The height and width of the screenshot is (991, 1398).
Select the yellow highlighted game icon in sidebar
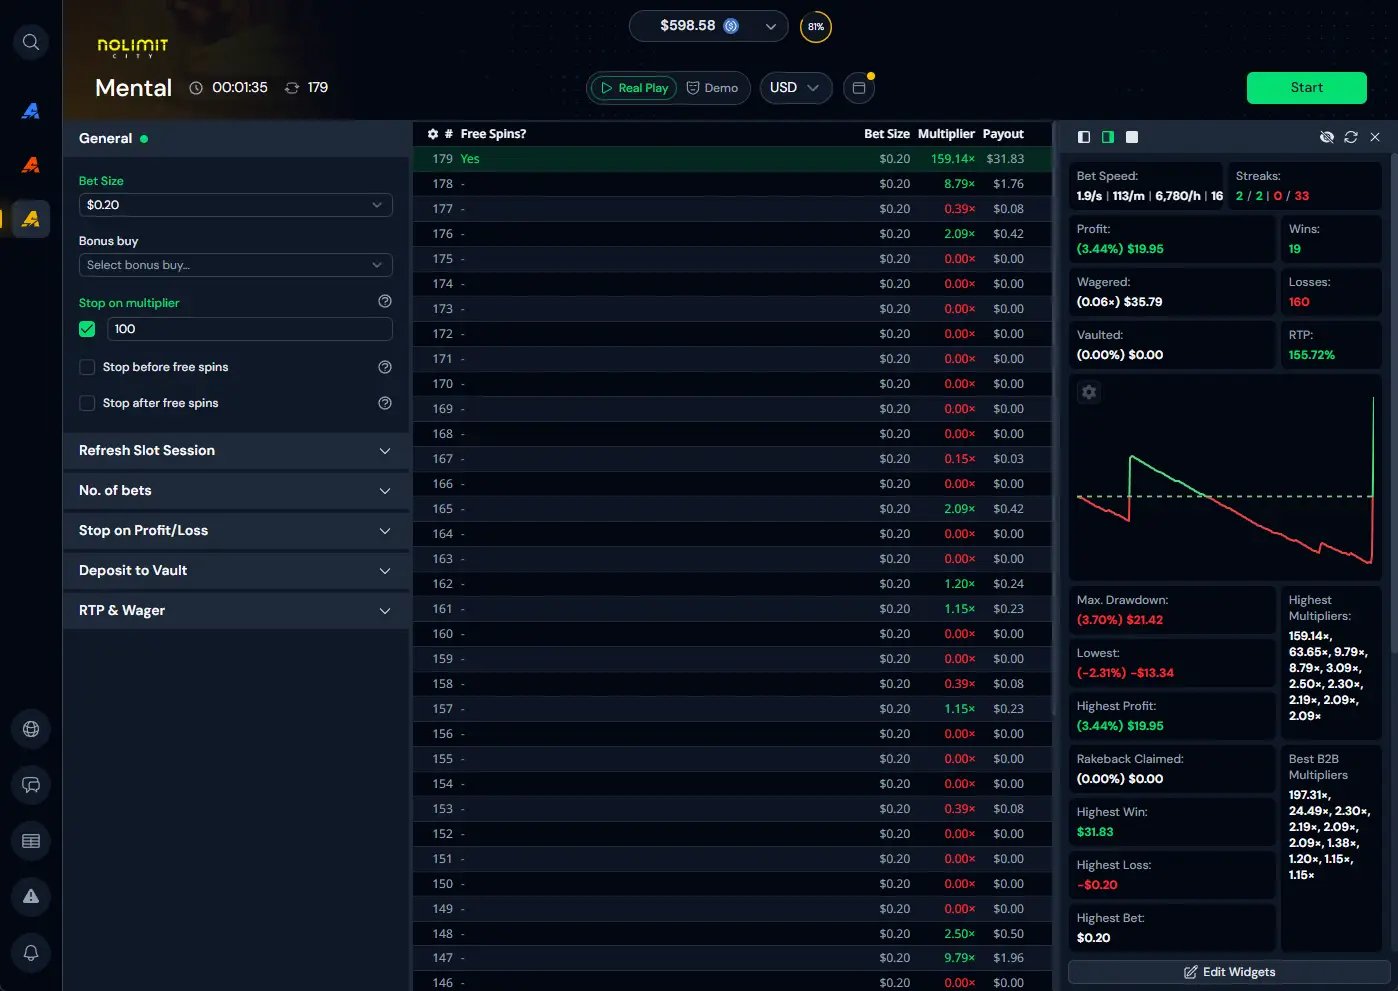click(x=30, y=218)
